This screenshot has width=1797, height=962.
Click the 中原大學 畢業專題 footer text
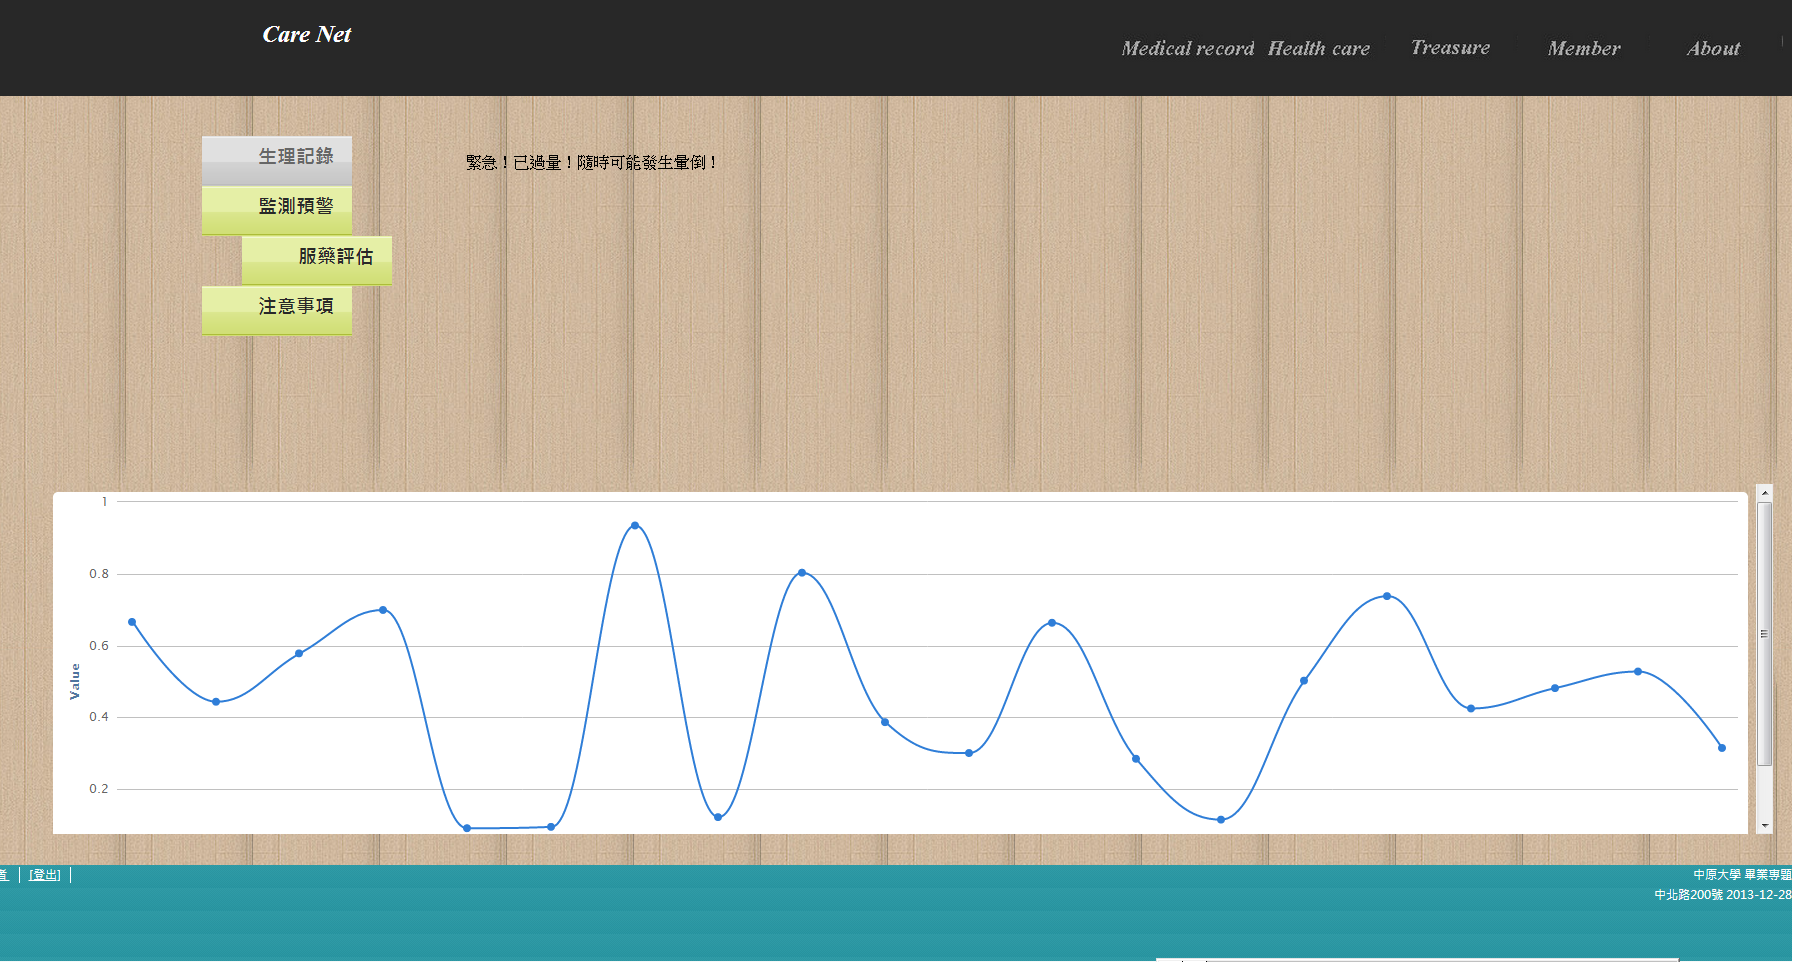[x=1741, y=875]
